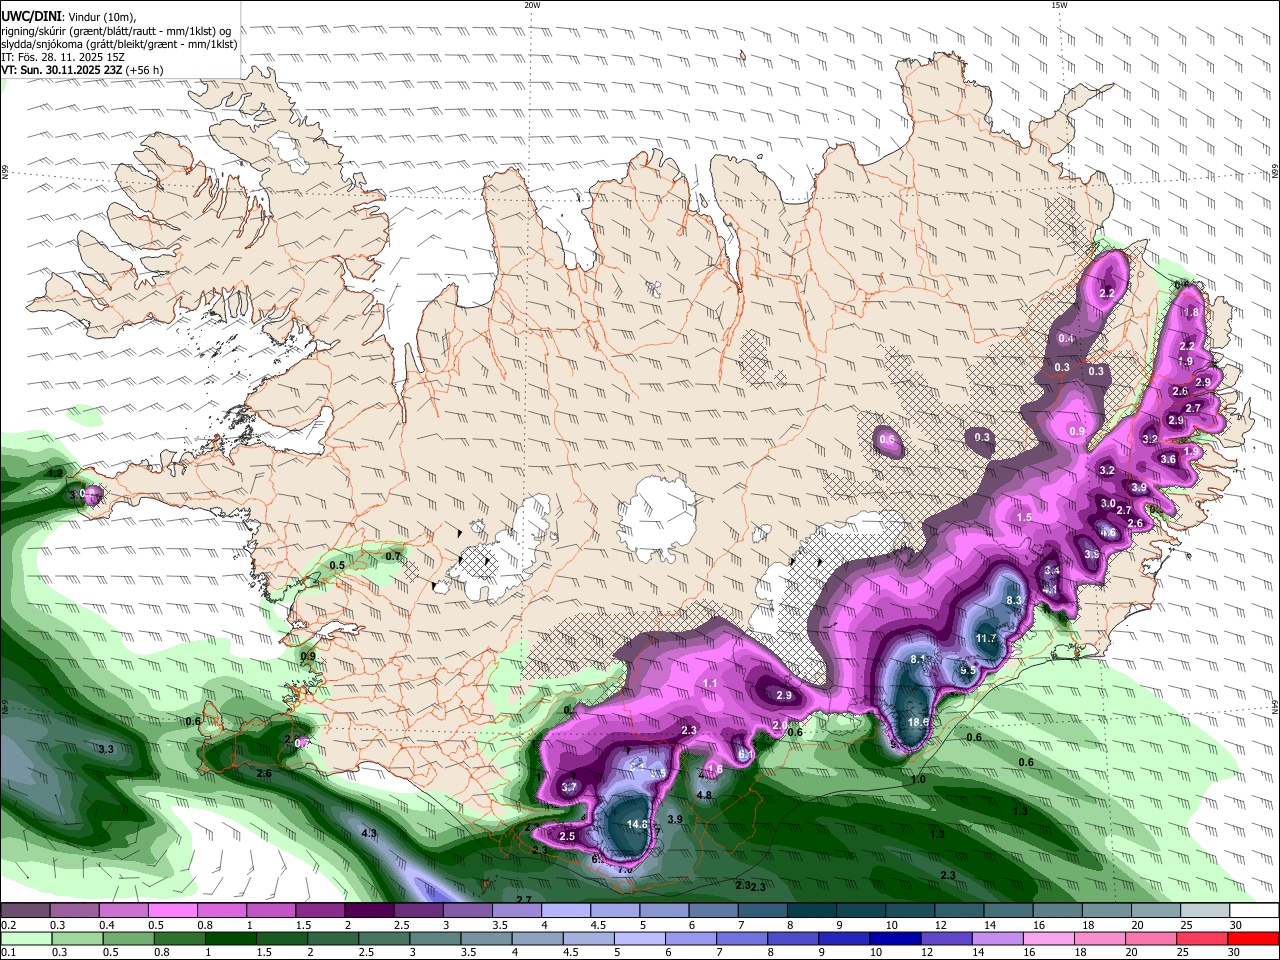Click the dark teal 9 swatch in top legend

(x=860, y=911)
